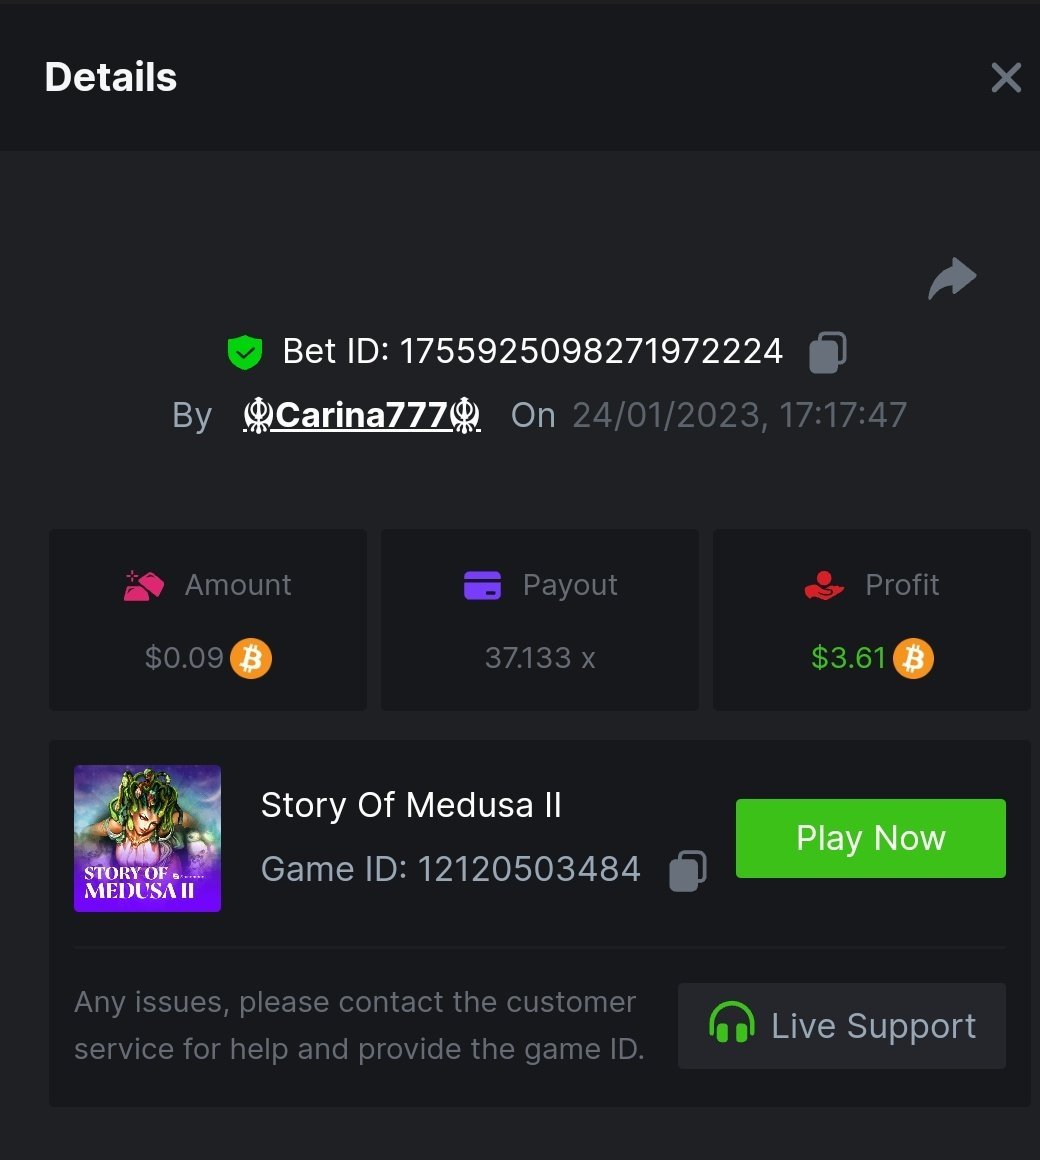
Task: Click the Story Of Medusa II title
Action: (x=411, y=805)
